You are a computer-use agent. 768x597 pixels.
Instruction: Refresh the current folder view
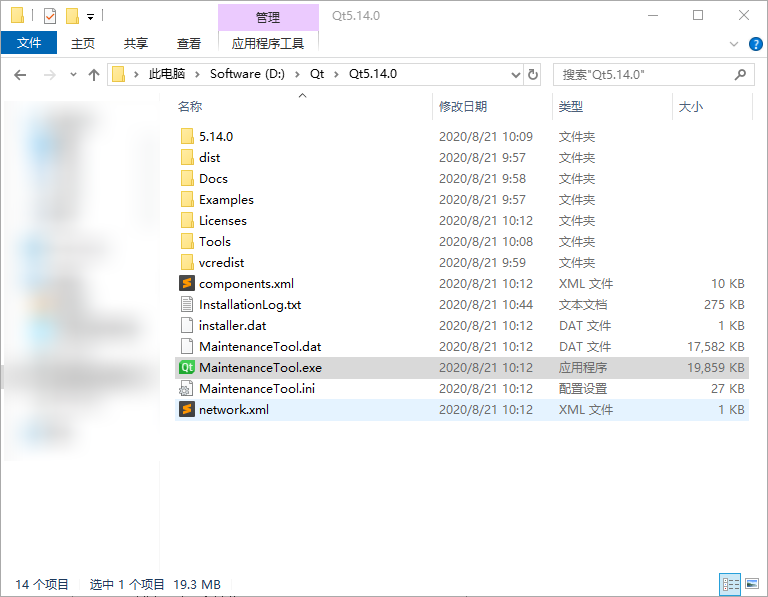[x=532, y=74]
